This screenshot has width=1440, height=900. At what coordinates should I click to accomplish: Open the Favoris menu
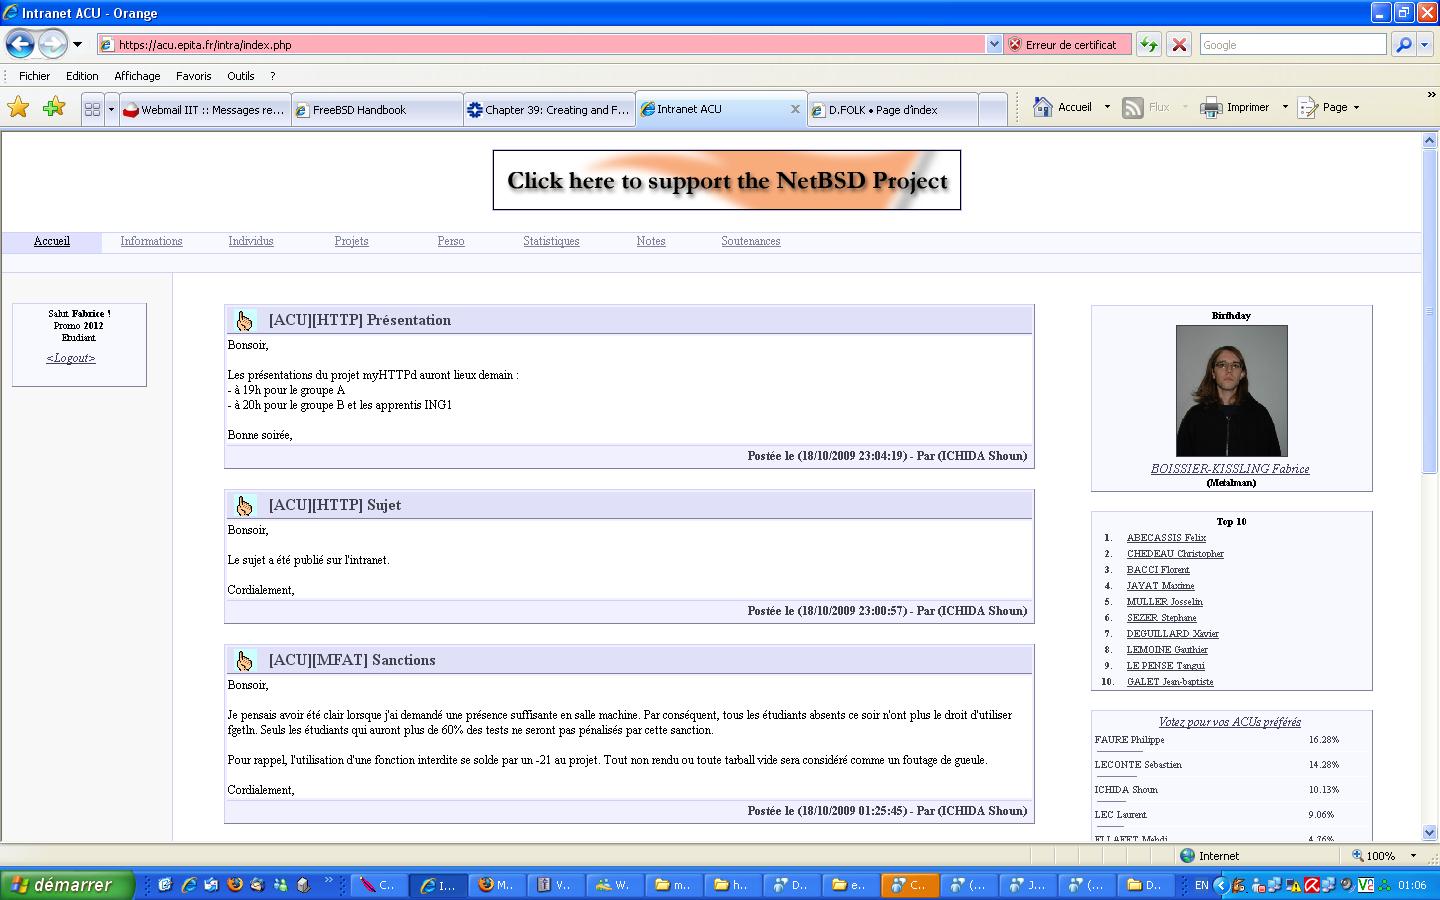click(x=193, y=76)
